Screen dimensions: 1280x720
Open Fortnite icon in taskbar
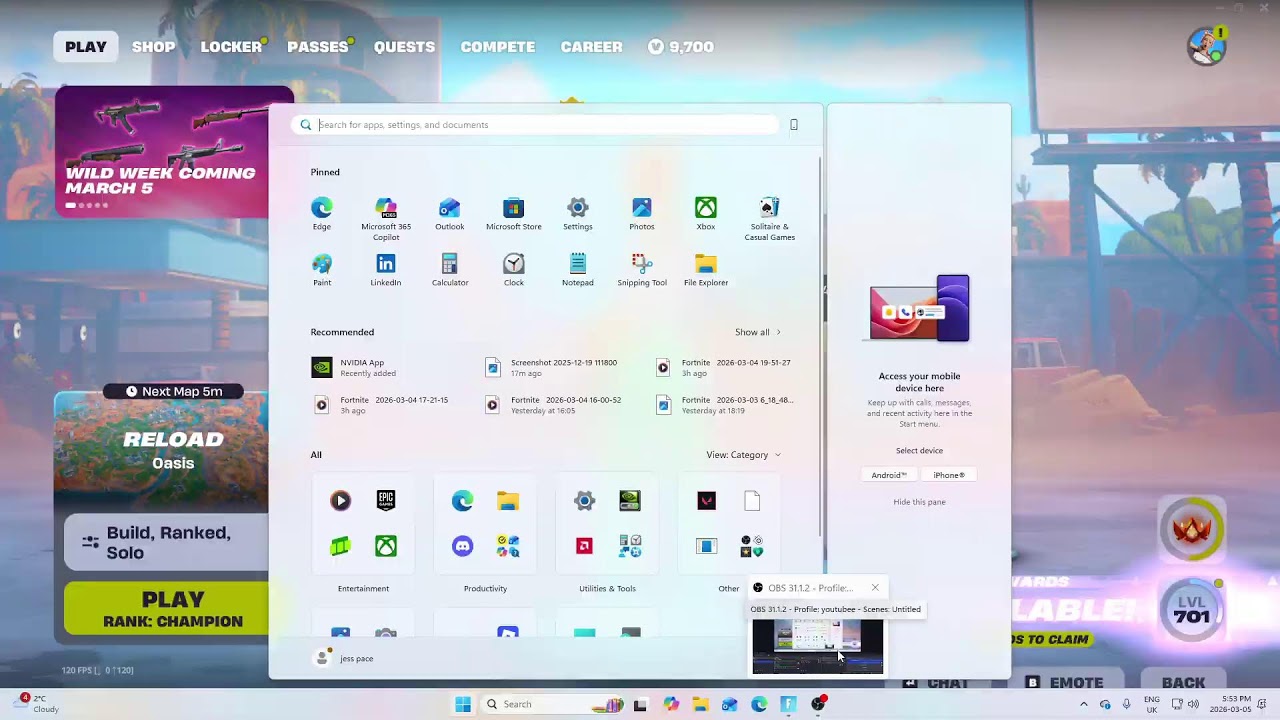click(x=788, y=704)
